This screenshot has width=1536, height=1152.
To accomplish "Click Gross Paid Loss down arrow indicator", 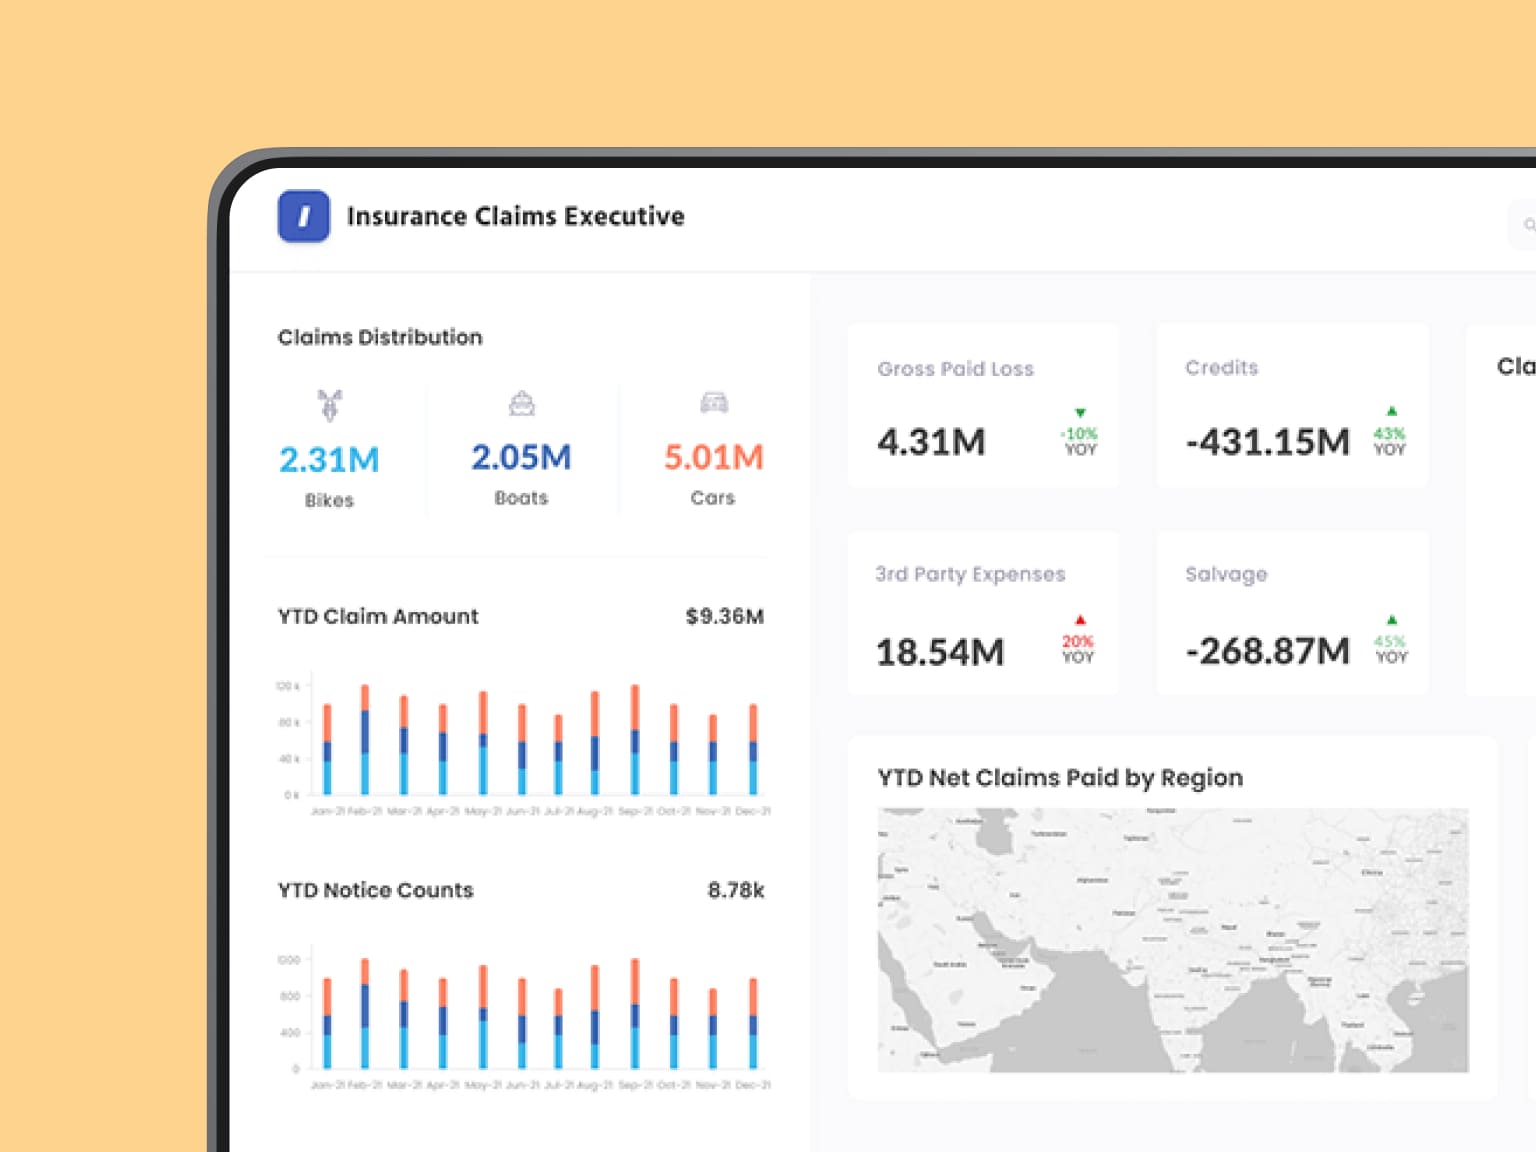I will (1080, 412).
